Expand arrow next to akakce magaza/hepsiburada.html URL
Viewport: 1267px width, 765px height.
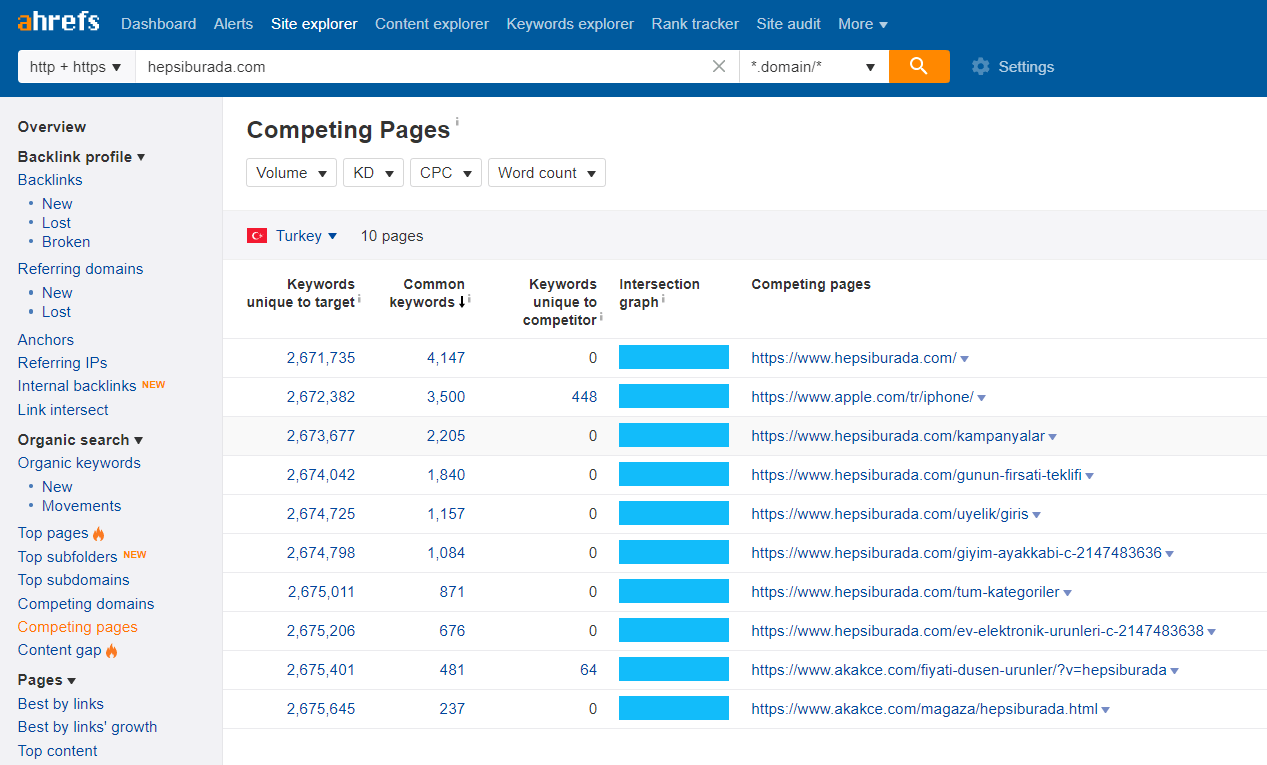coord(1106,710)
